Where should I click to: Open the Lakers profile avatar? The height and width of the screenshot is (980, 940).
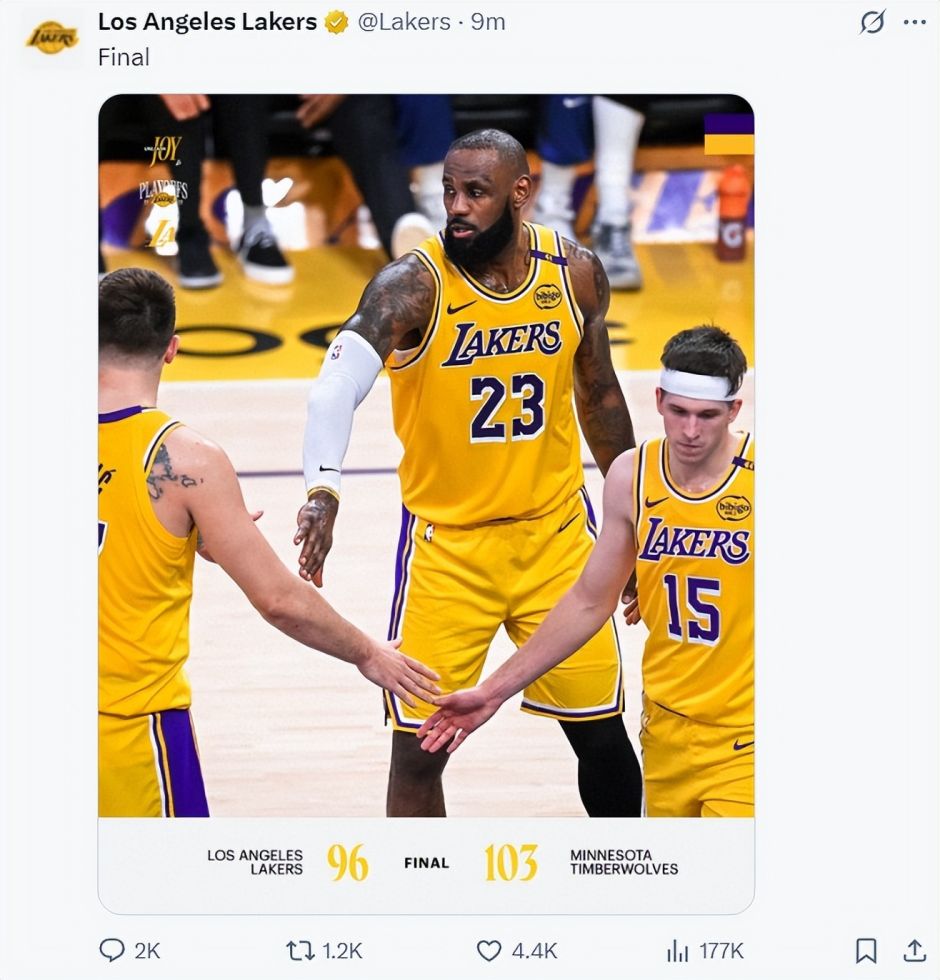[52, 38]
